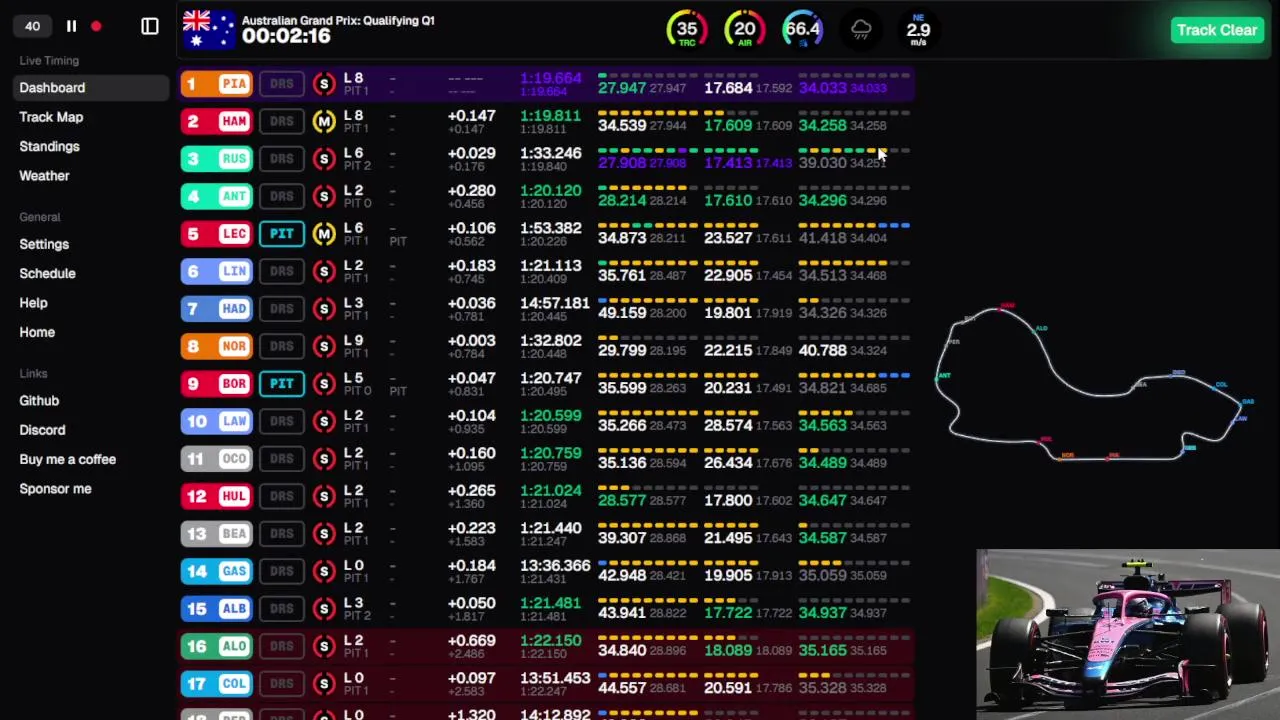The image size is (1280, 720).
Task: Select the RUS driver tag
Action: pos(216,159)
